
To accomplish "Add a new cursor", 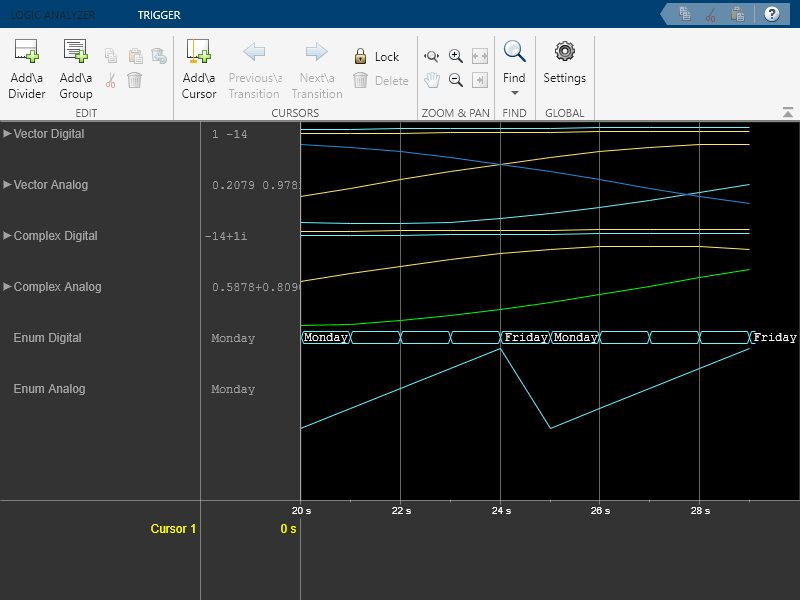I will (x=199, y=52).
